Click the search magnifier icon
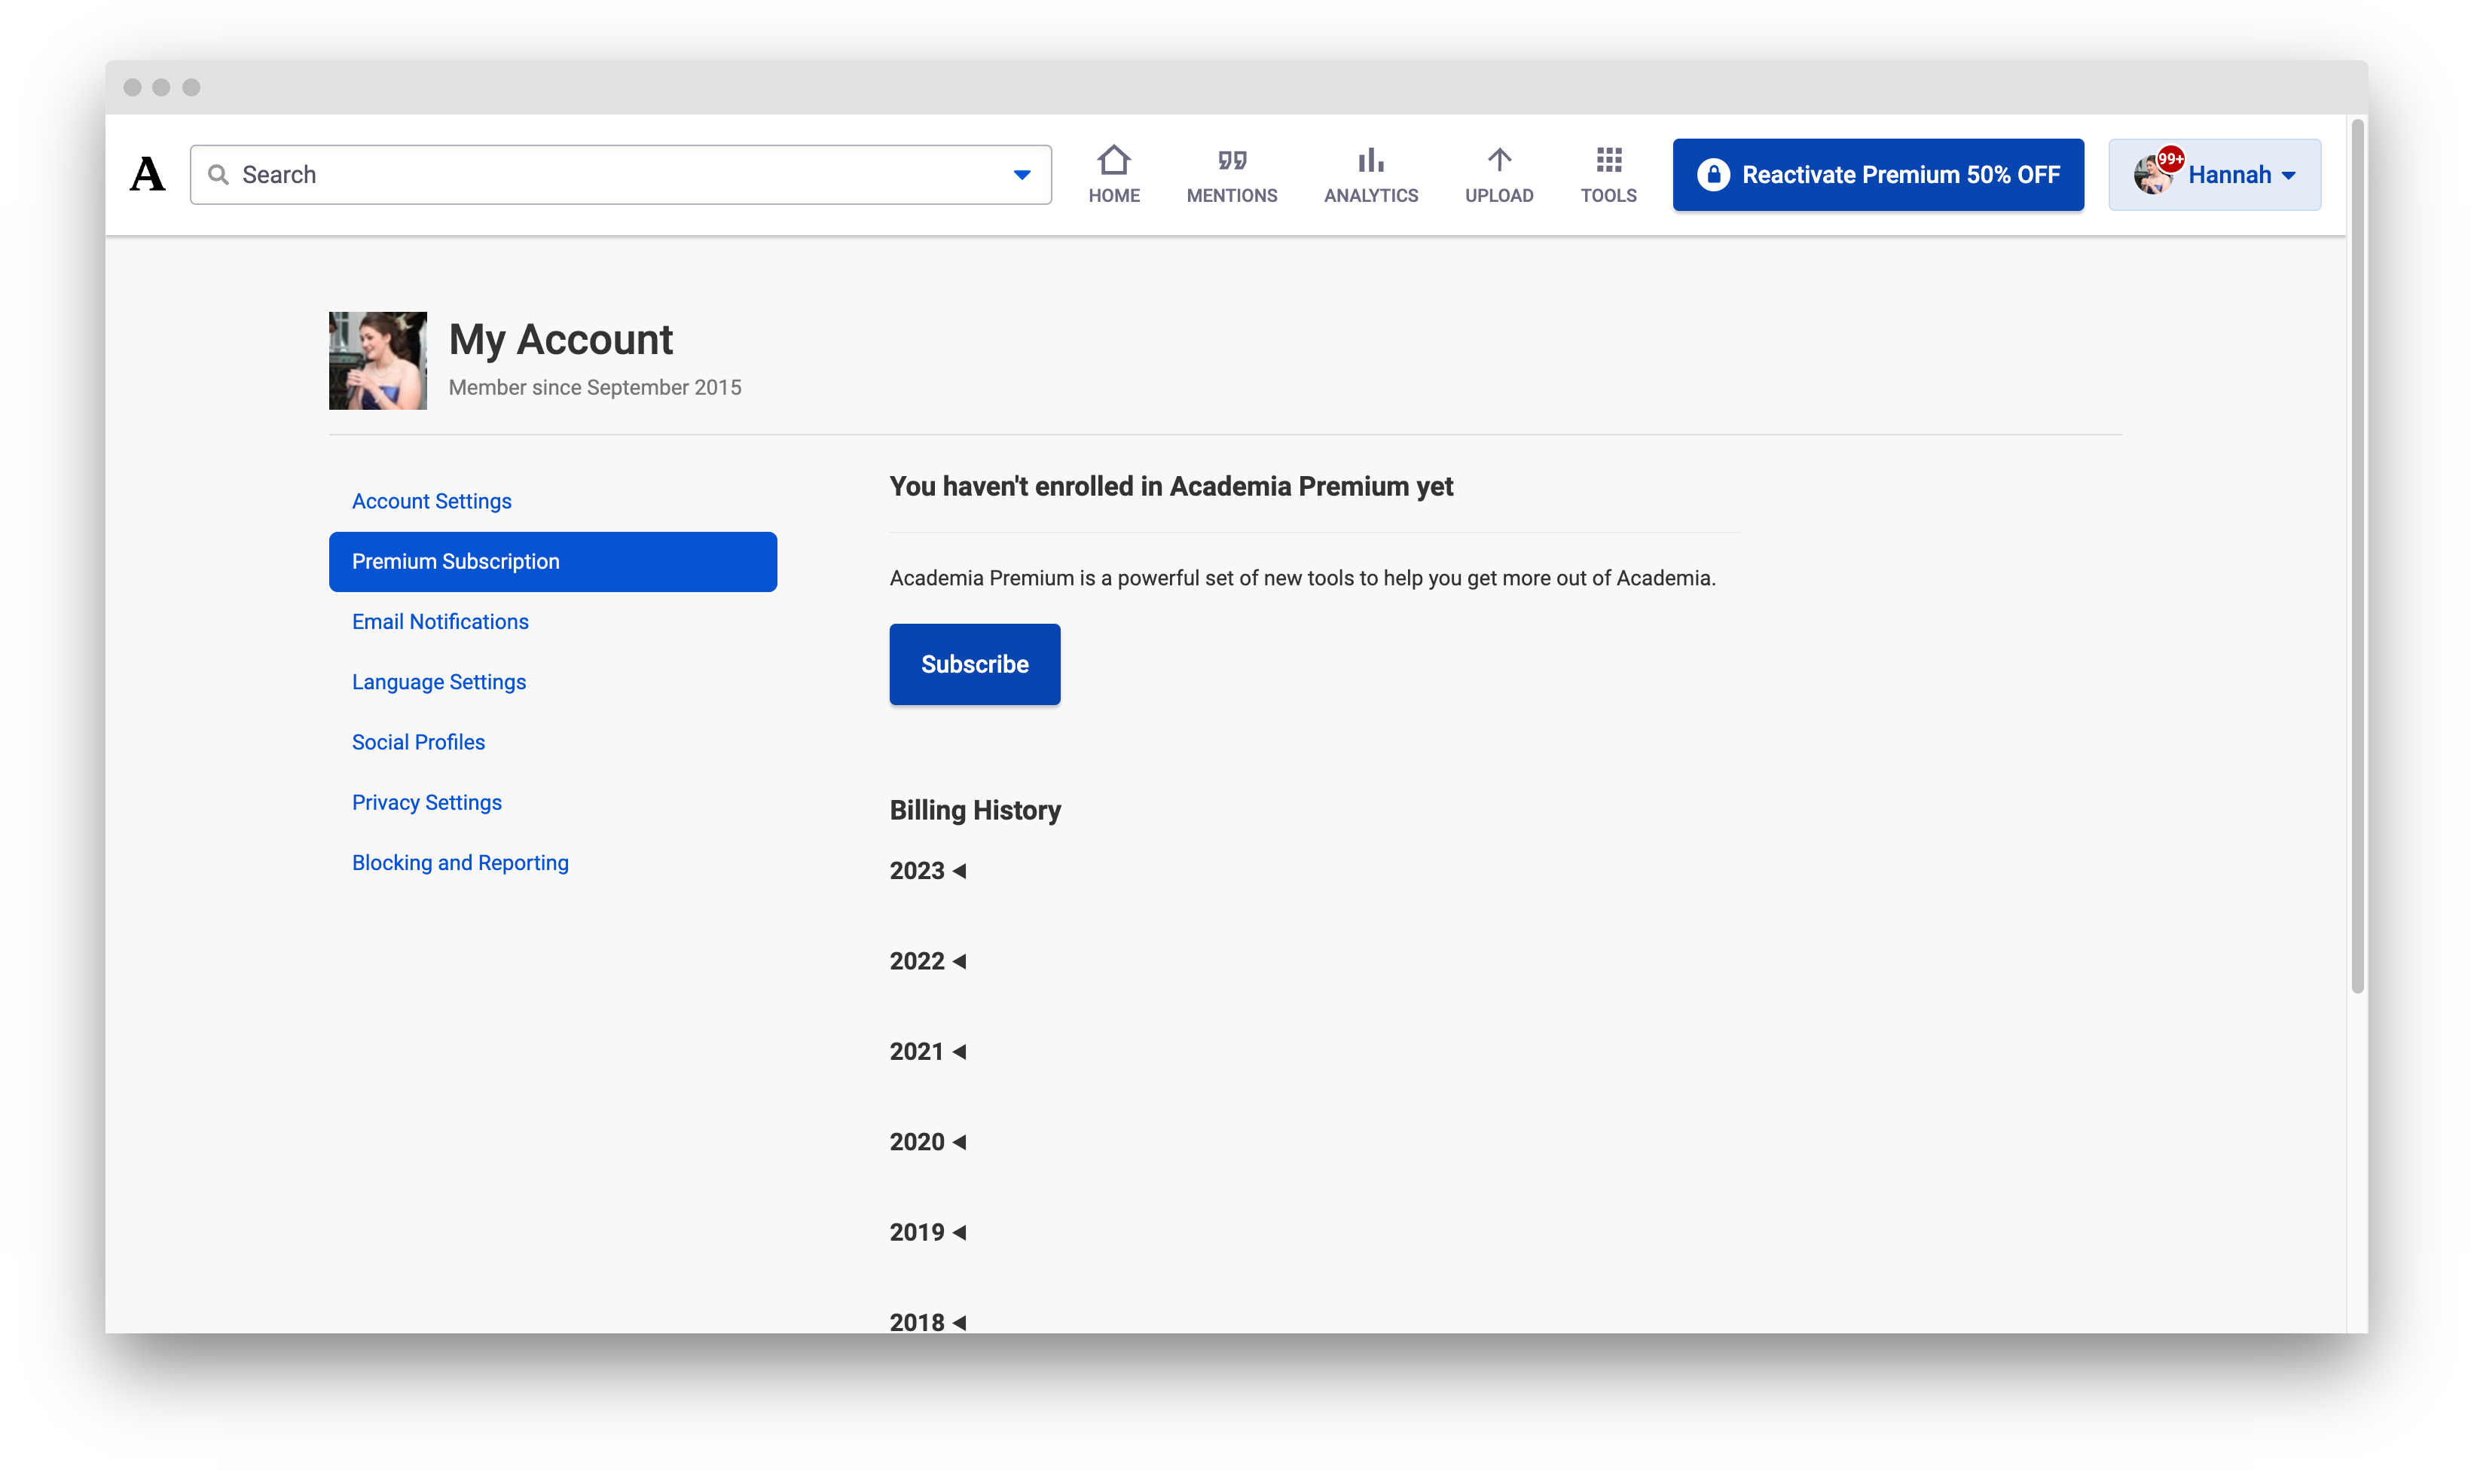Screen dimensions: 2474x1484 [218, 175]
